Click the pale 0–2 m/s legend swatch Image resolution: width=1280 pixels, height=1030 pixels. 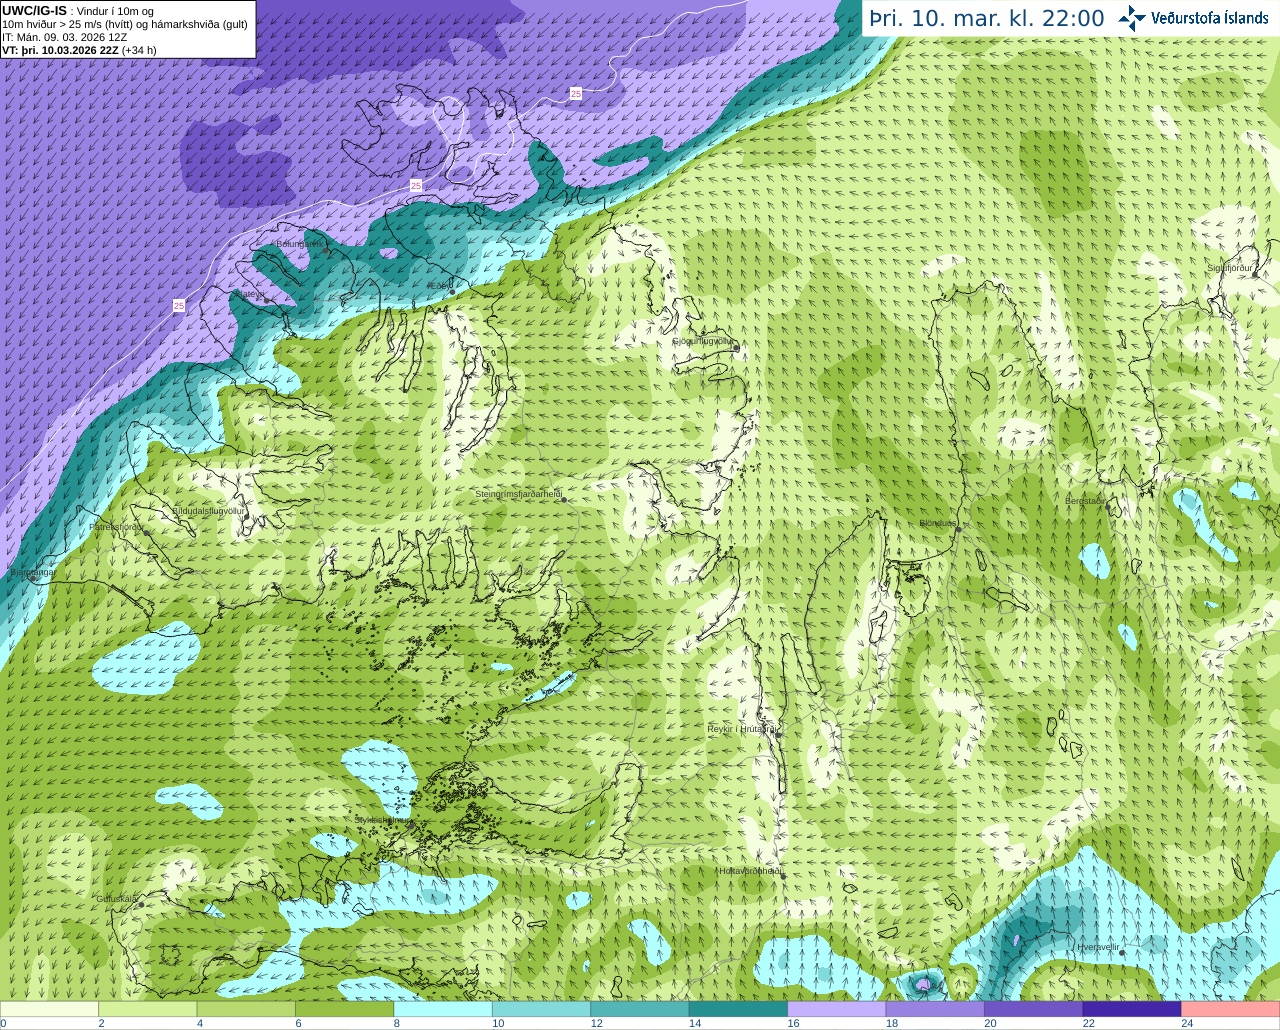50,1009
